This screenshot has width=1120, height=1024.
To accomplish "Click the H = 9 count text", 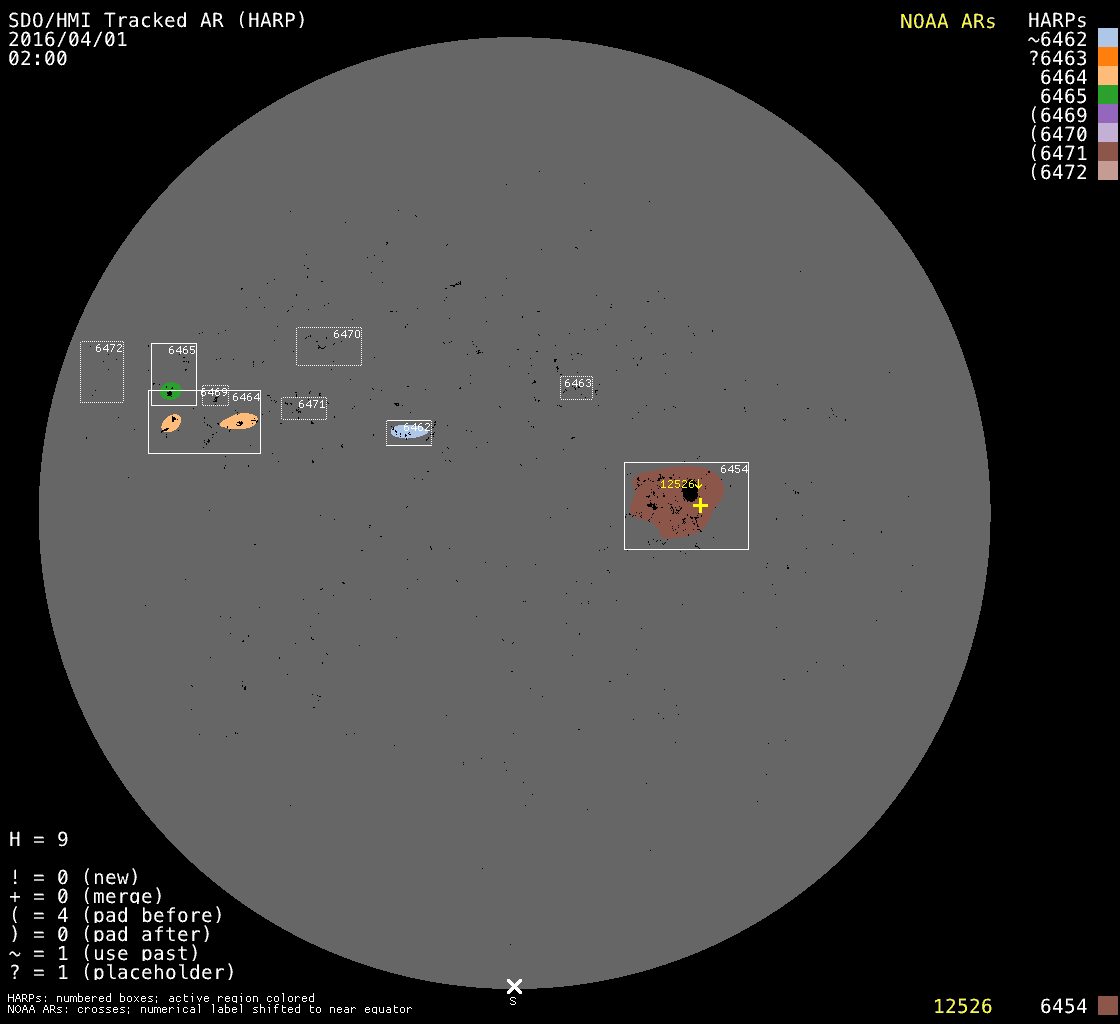I will (x=39, y=839).
